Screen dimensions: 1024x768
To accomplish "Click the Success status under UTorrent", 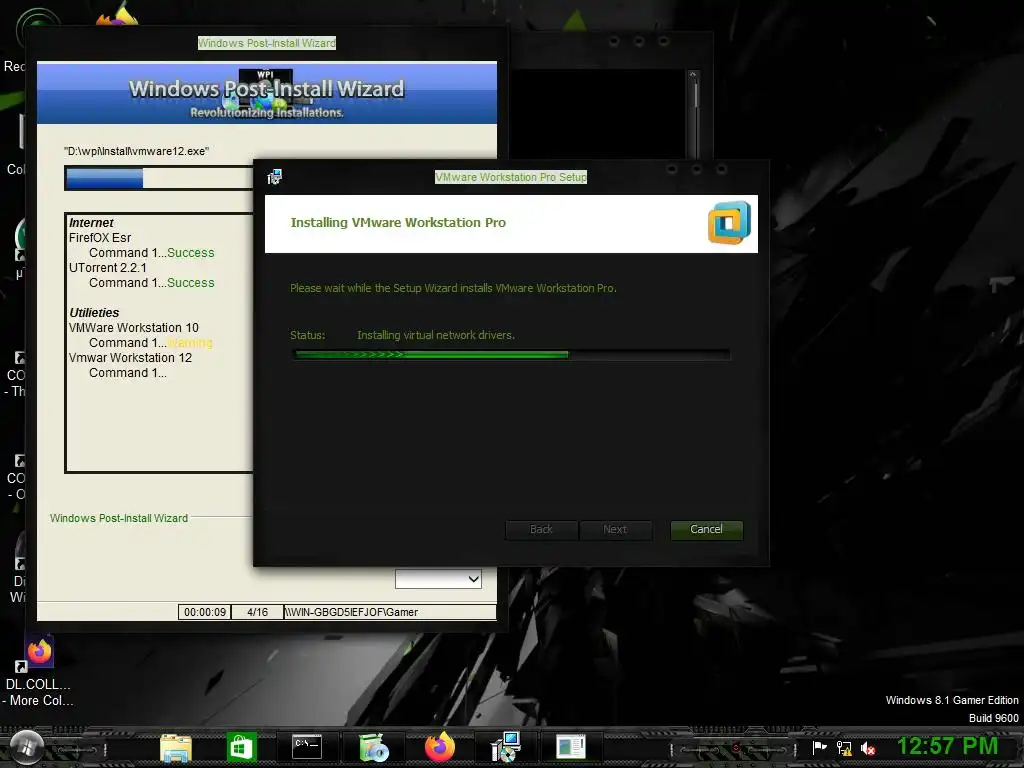I will 191,283.
